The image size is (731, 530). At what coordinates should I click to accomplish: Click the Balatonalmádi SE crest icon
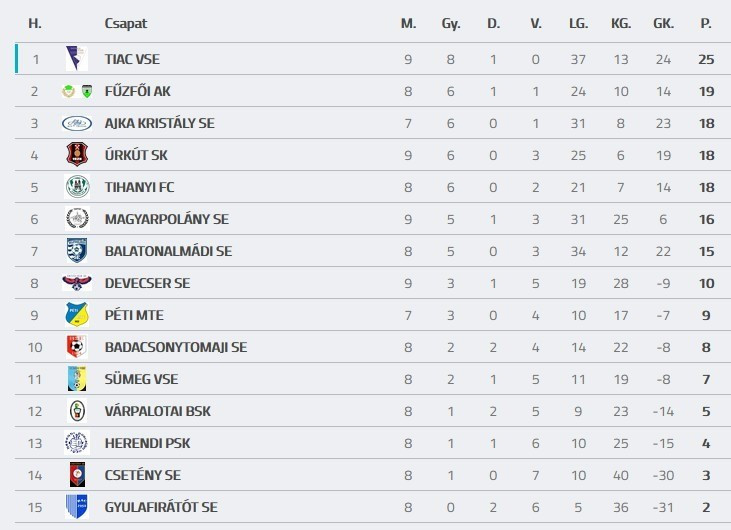[76, 251]
